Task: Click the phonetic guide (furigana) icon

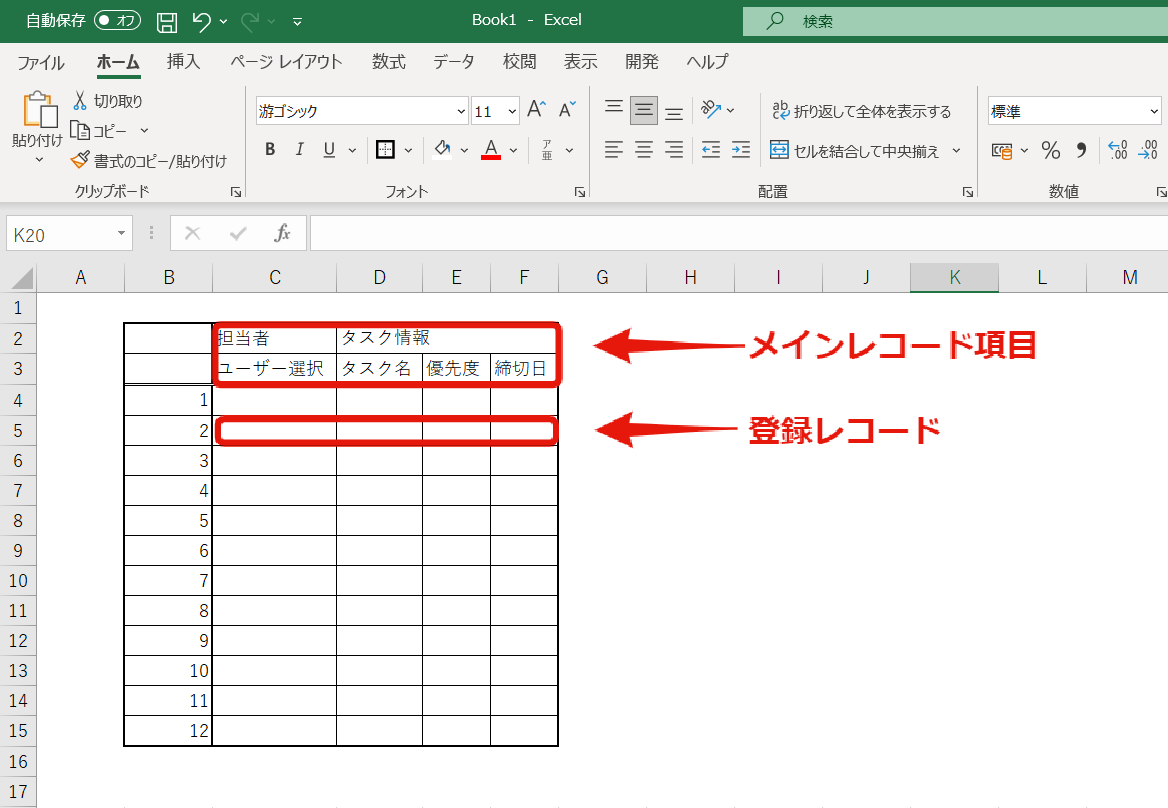Action: tap(547, 150)
